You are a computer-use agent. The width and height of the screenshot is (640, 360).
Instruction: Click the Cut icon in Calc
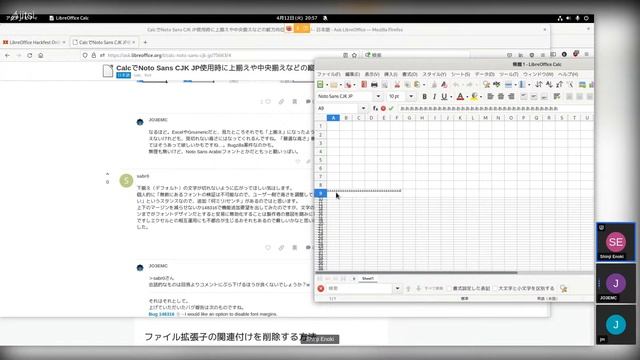pyautogui.click(x=397, y=84)
